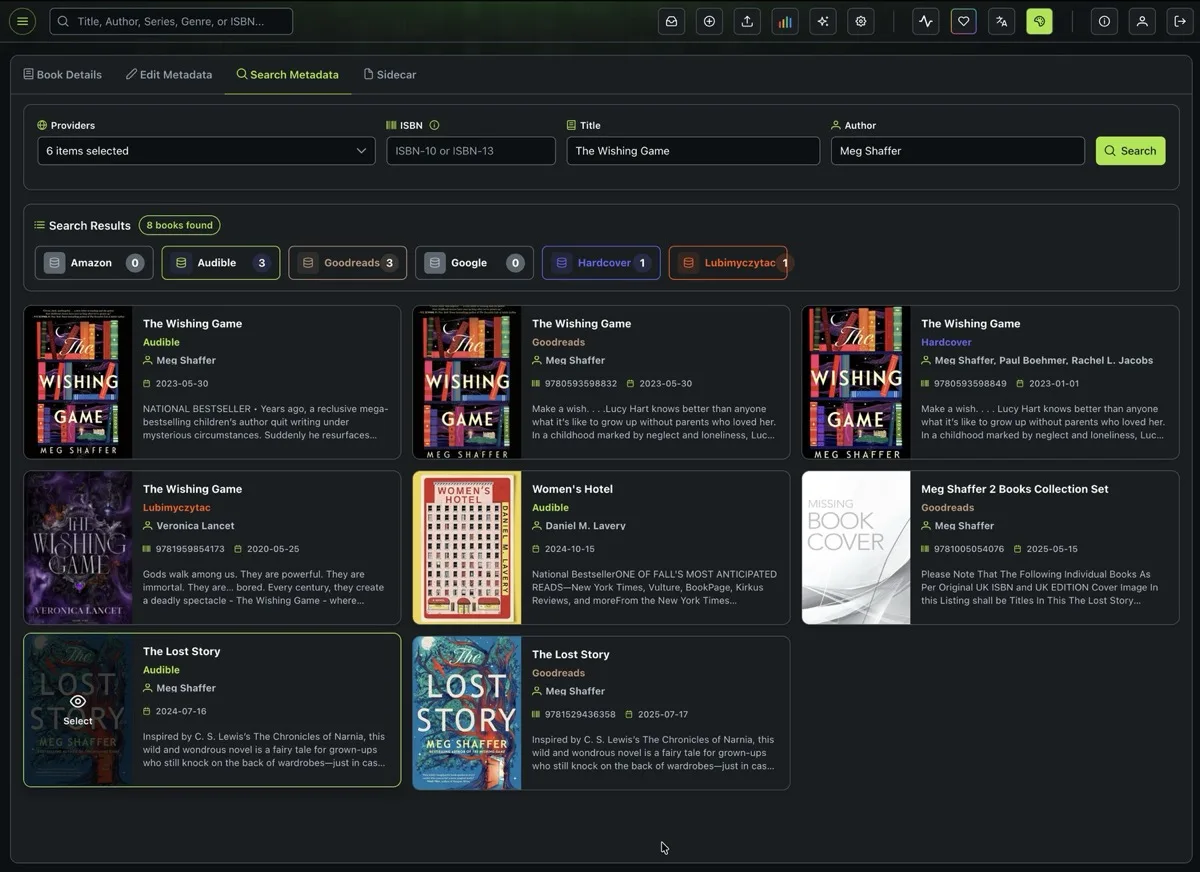1200x872 pixels.
Task: Focus the ISBN-10 or ISBN-13 input field
Action: [x=471, y=151]
